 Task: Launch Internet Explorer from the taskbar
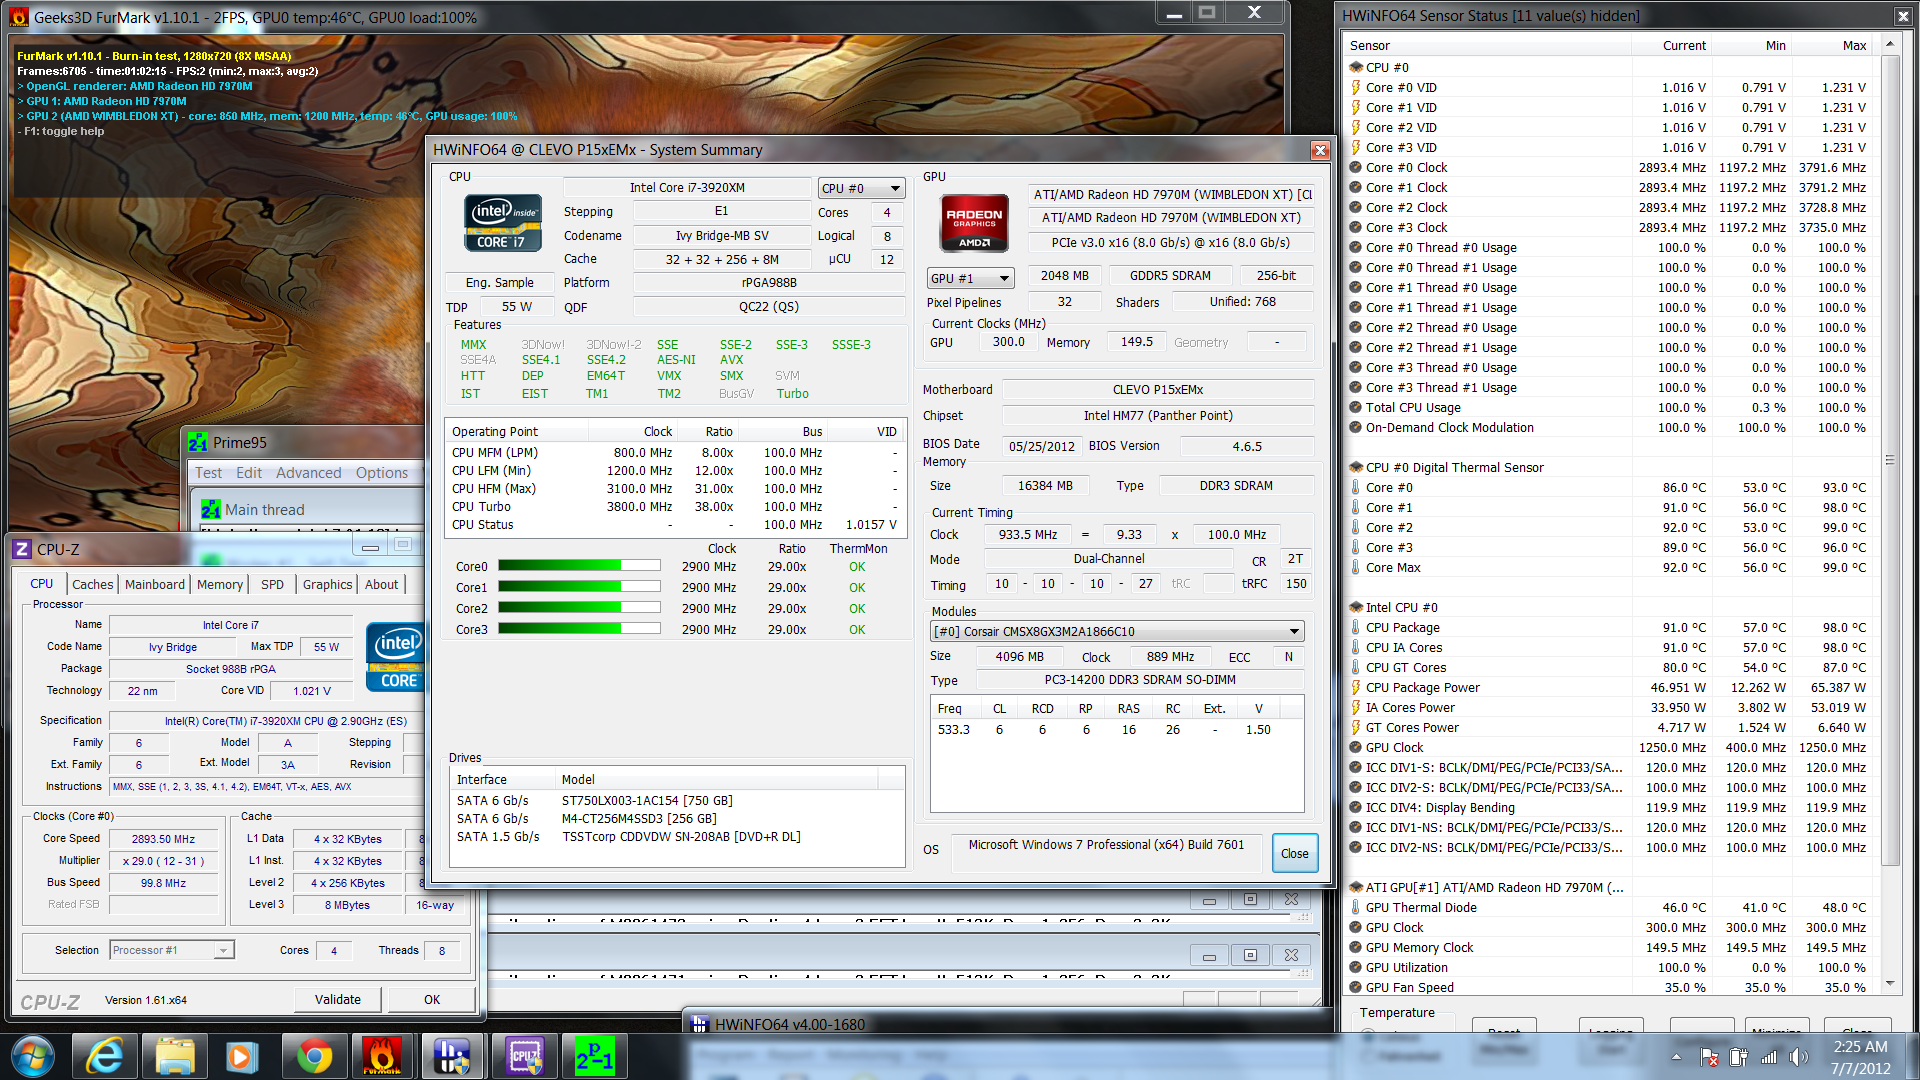pyautogui.click(x=104, y=1056)
